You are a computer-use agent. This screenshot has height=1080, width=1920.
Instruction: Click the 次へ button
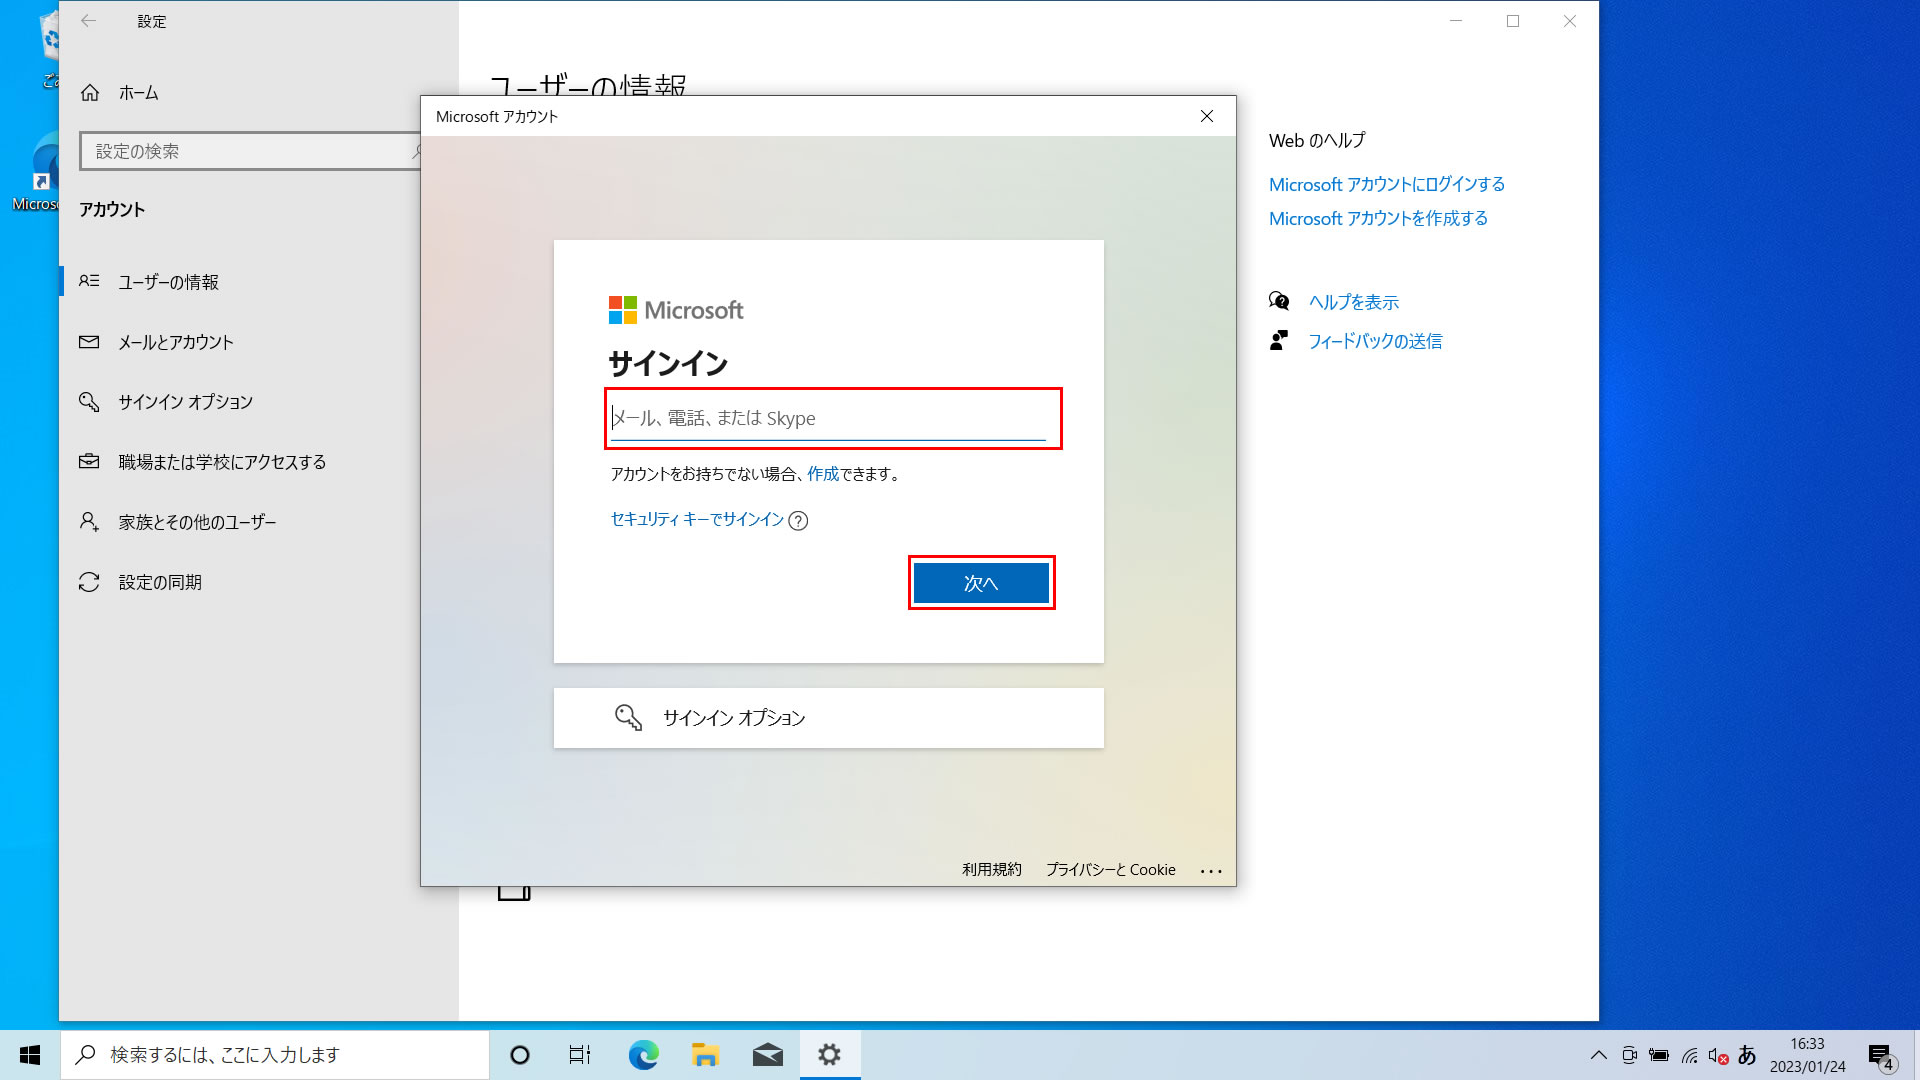[x=981, y=583]
